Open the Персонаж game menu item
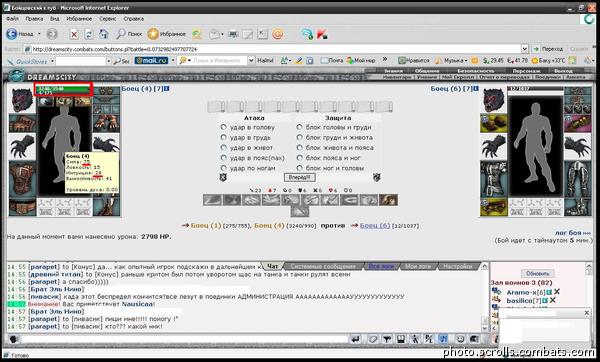This screenshot has height=362, width=600. [x=526, y=71]
